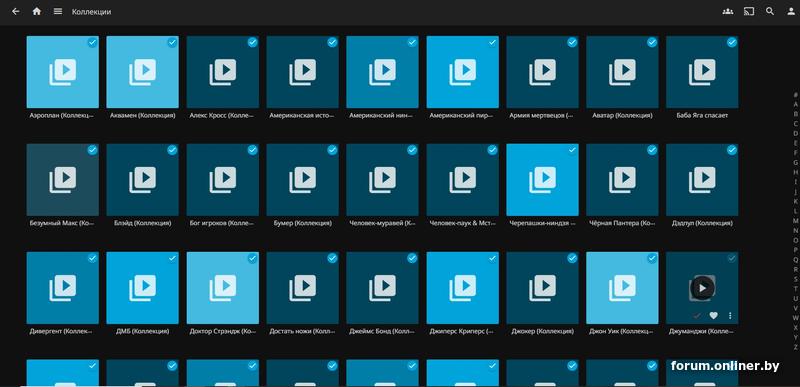
Task: Open the Аватар collection thumbnail
Action: 622,72
